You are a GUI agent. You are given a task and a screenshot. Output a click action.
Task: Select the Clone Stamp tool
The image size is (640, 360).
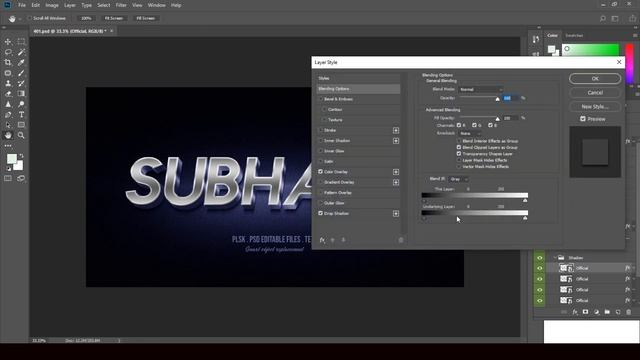pyautogui.click(x=8, y=83)
